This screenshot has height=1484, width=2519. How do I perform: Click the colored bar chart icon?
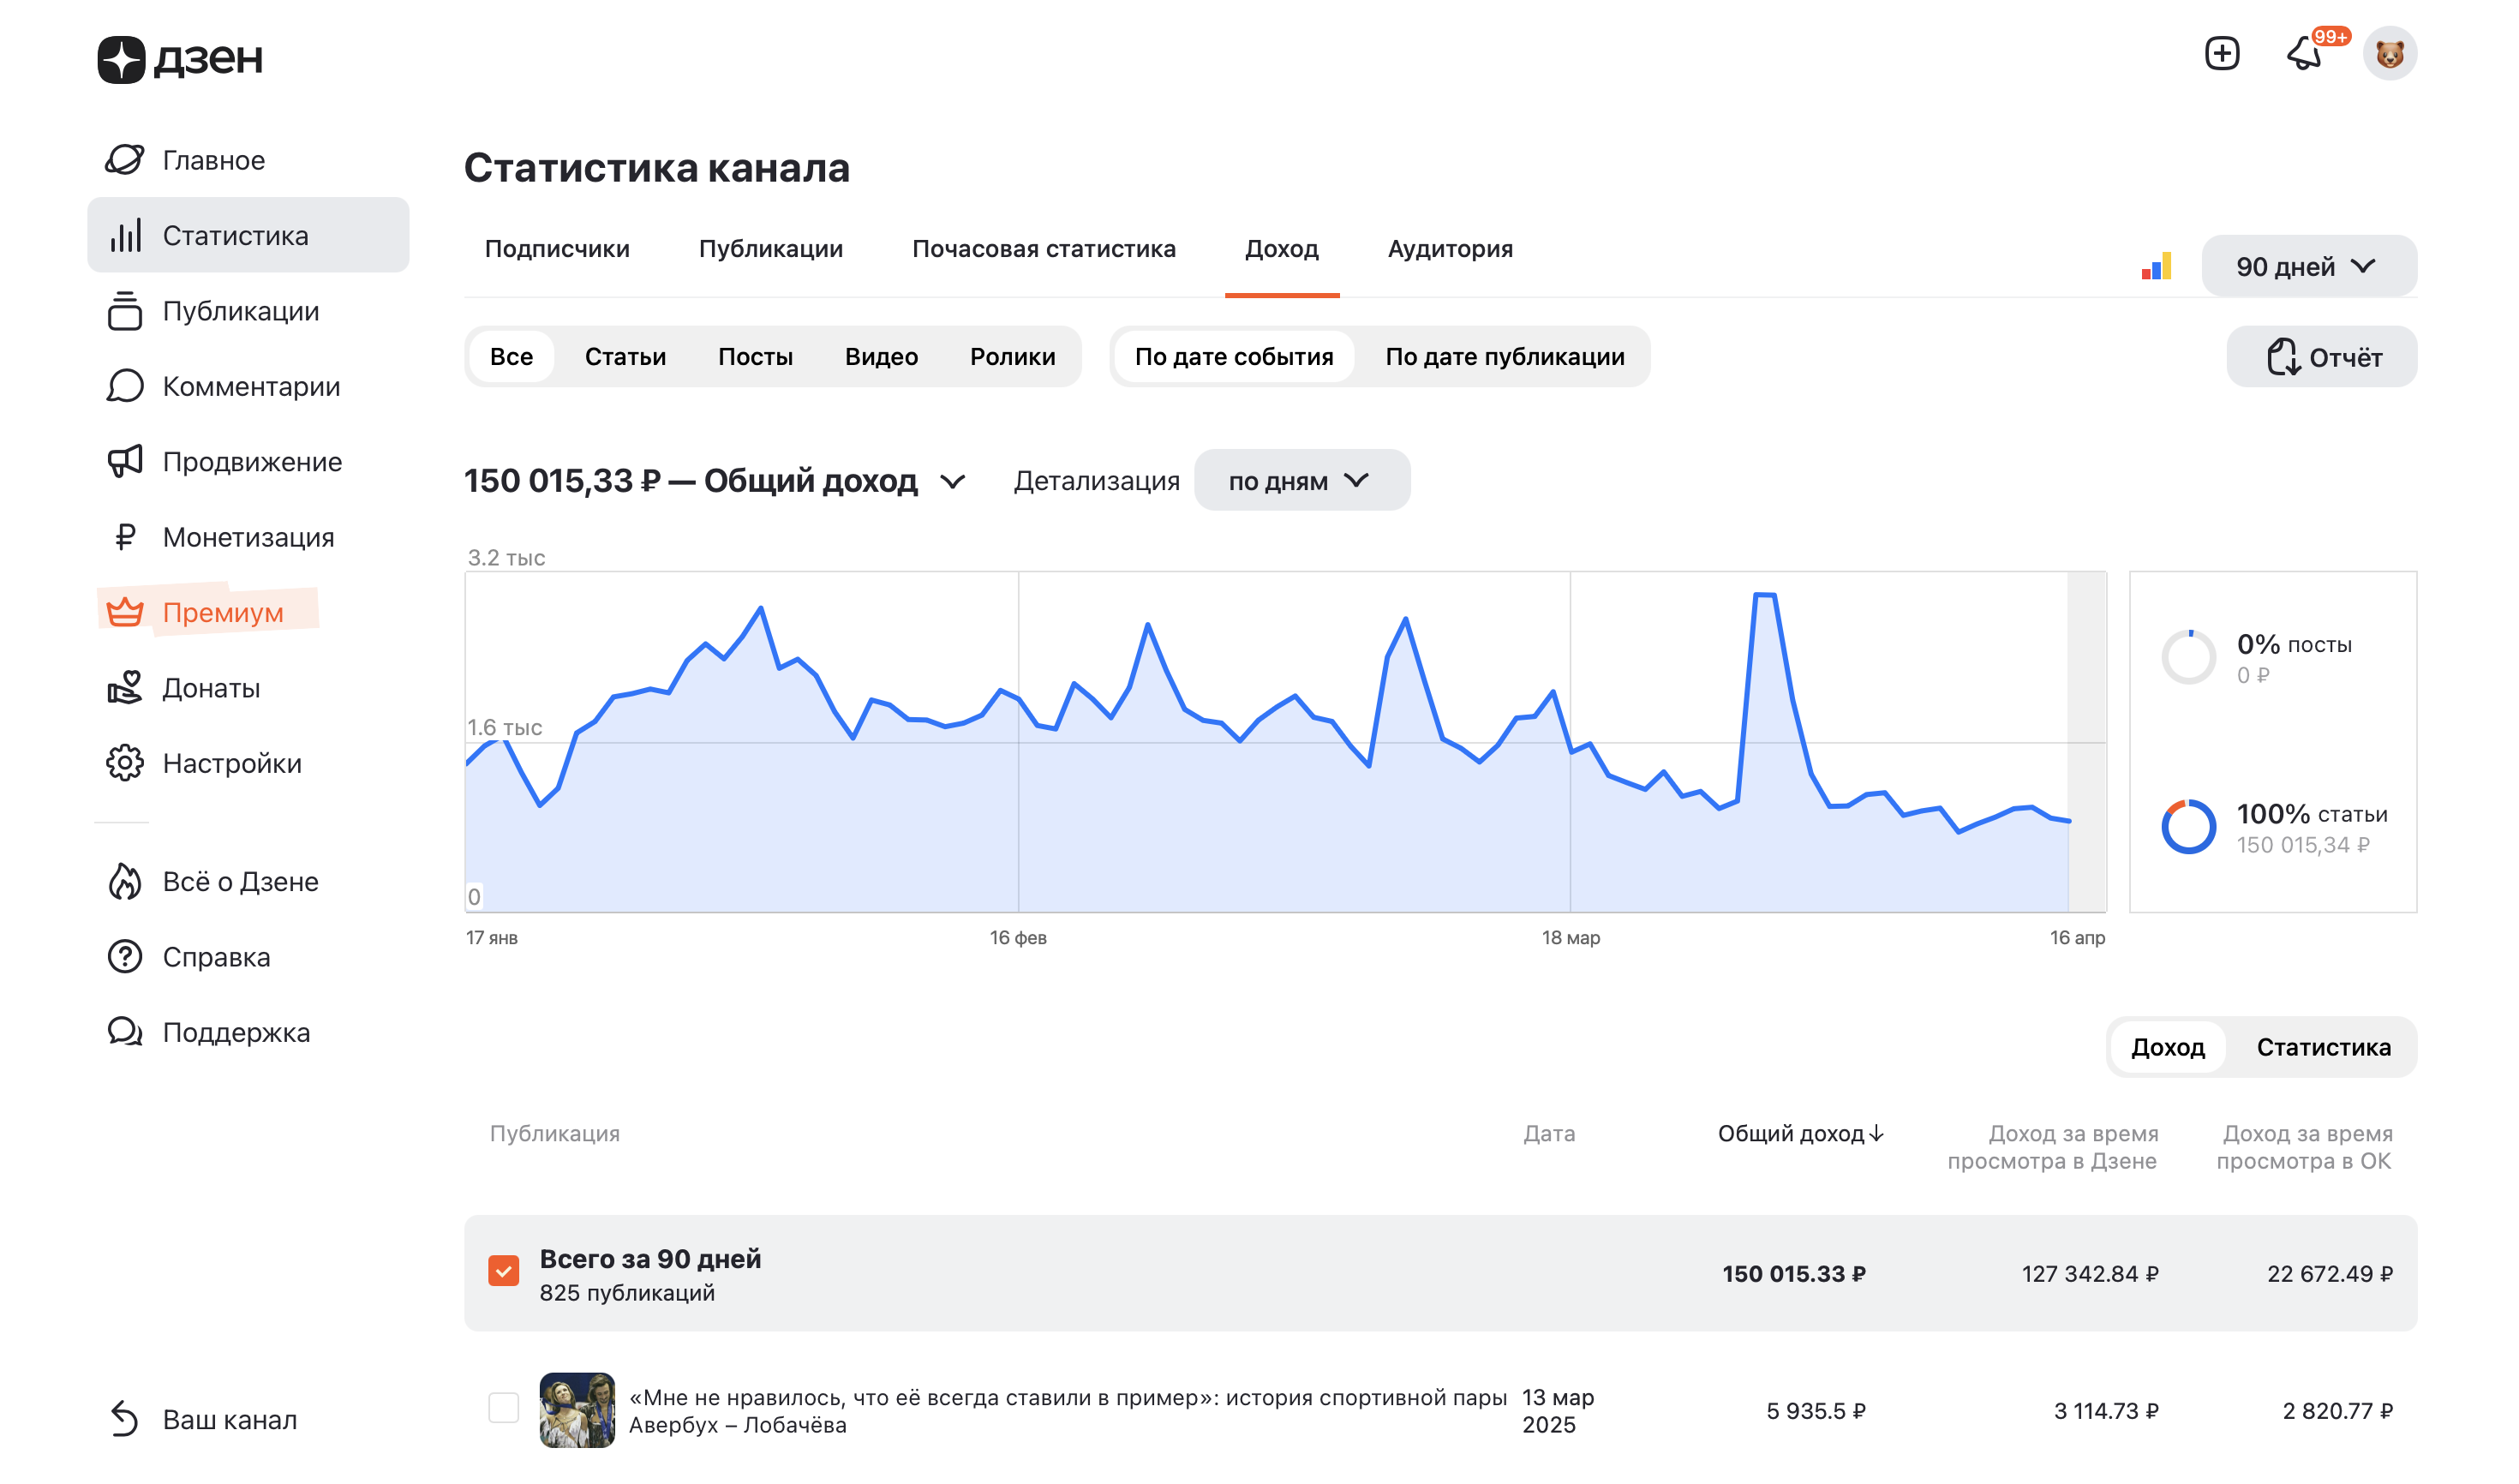2155,267
